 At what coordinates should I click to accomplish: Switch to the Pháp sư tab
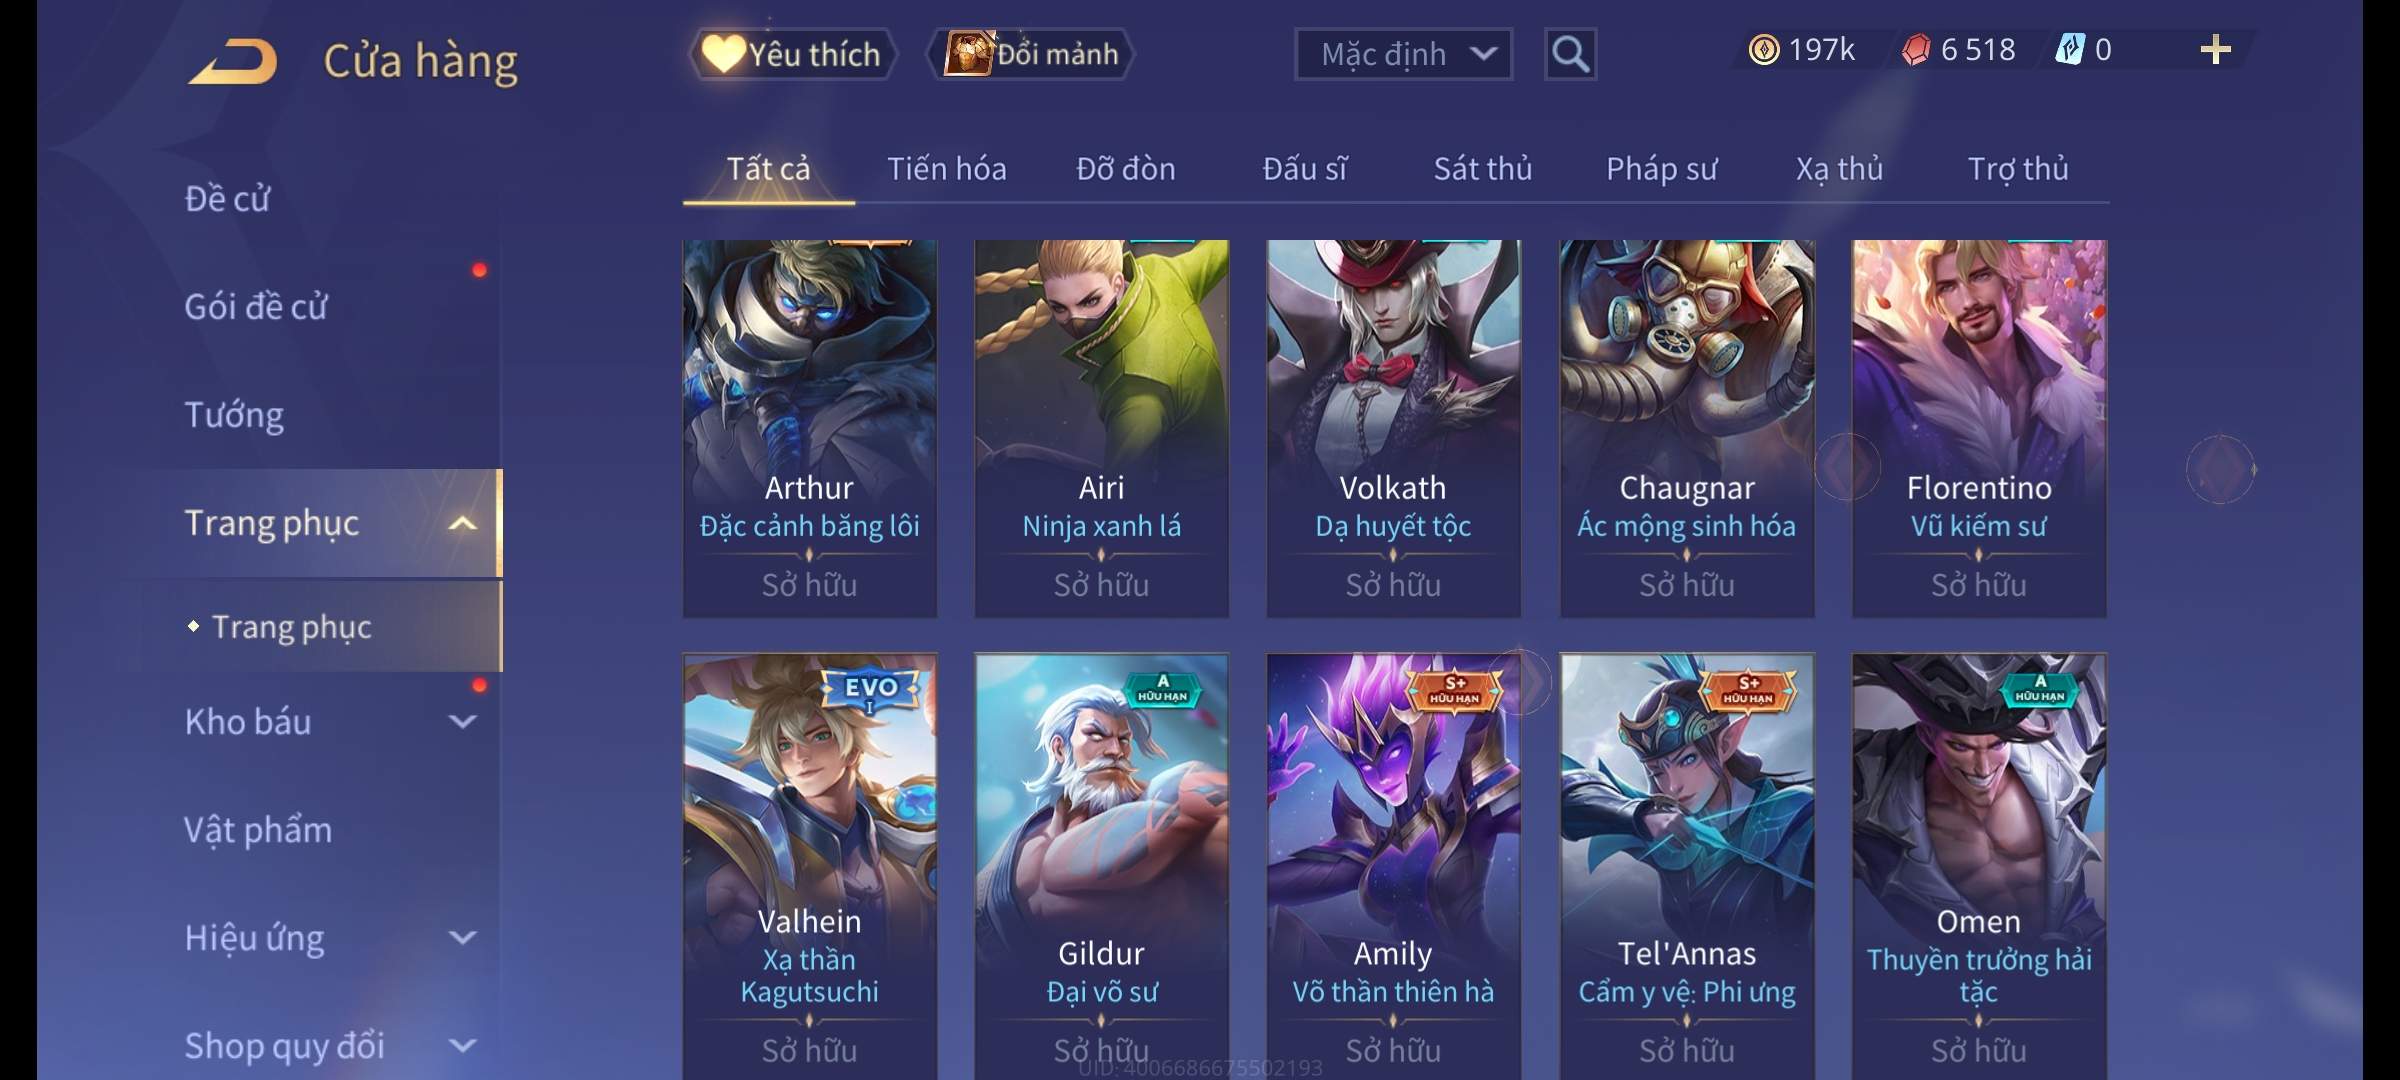pos(1661,169)
